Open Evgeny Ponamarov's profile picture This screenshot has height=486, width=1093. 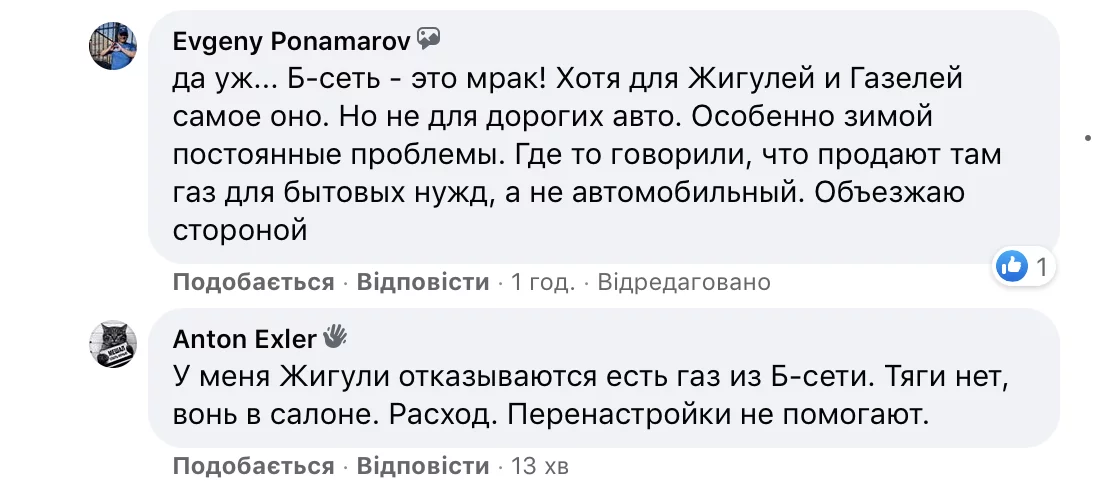click(x=113, y=45)
